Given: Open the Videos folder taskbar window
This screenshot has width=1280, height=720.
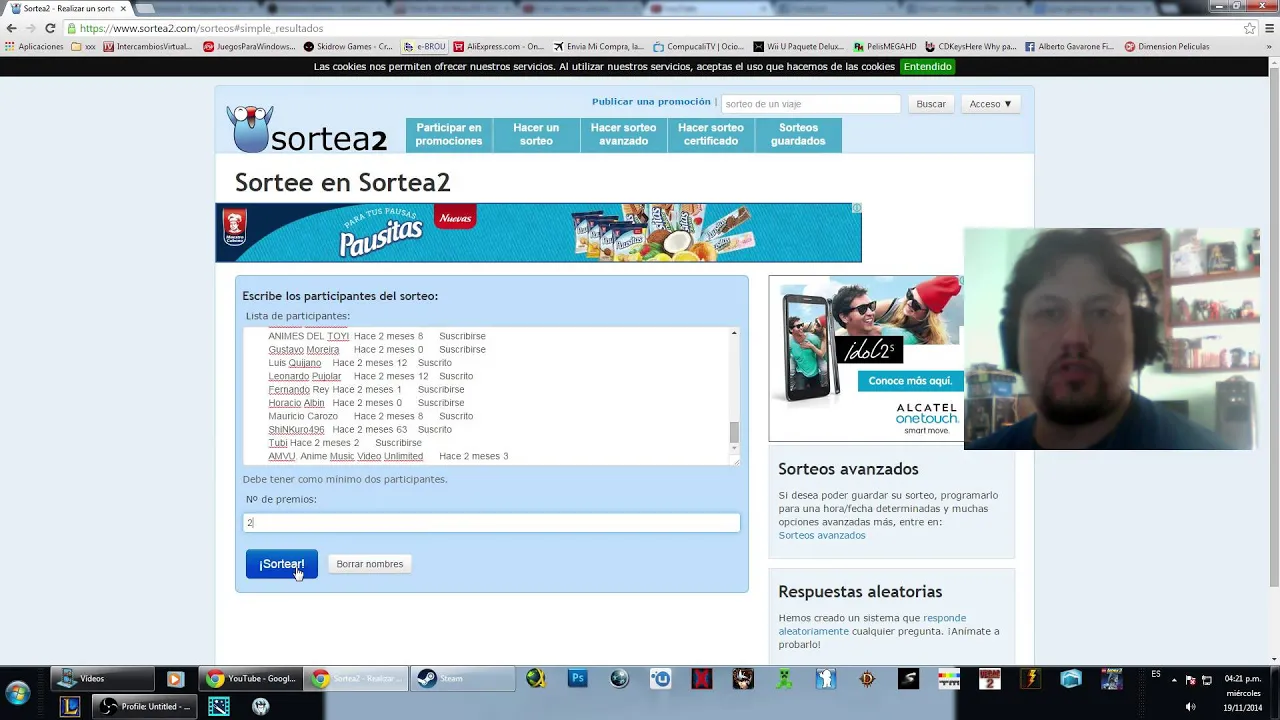Looking at the screenshot, I should 103,679.
